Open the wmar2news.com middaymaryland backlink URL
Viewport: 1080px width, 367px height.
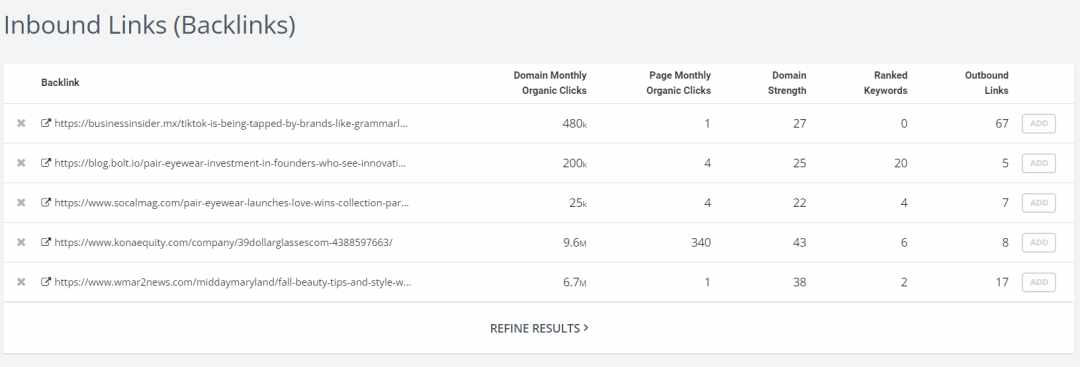233,282
